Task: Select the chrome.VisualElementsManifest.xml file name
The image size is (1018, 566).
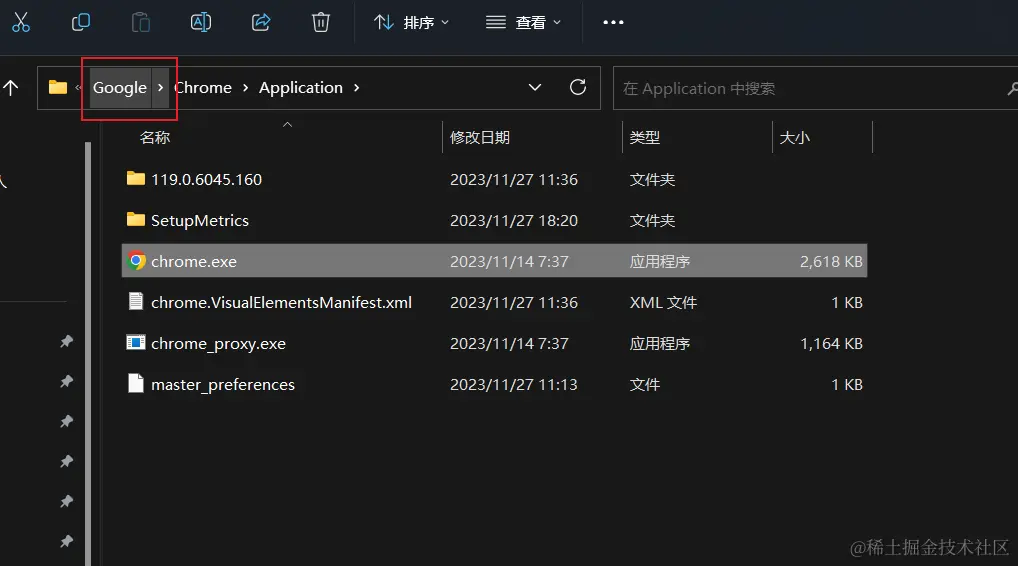Action: 281,302
